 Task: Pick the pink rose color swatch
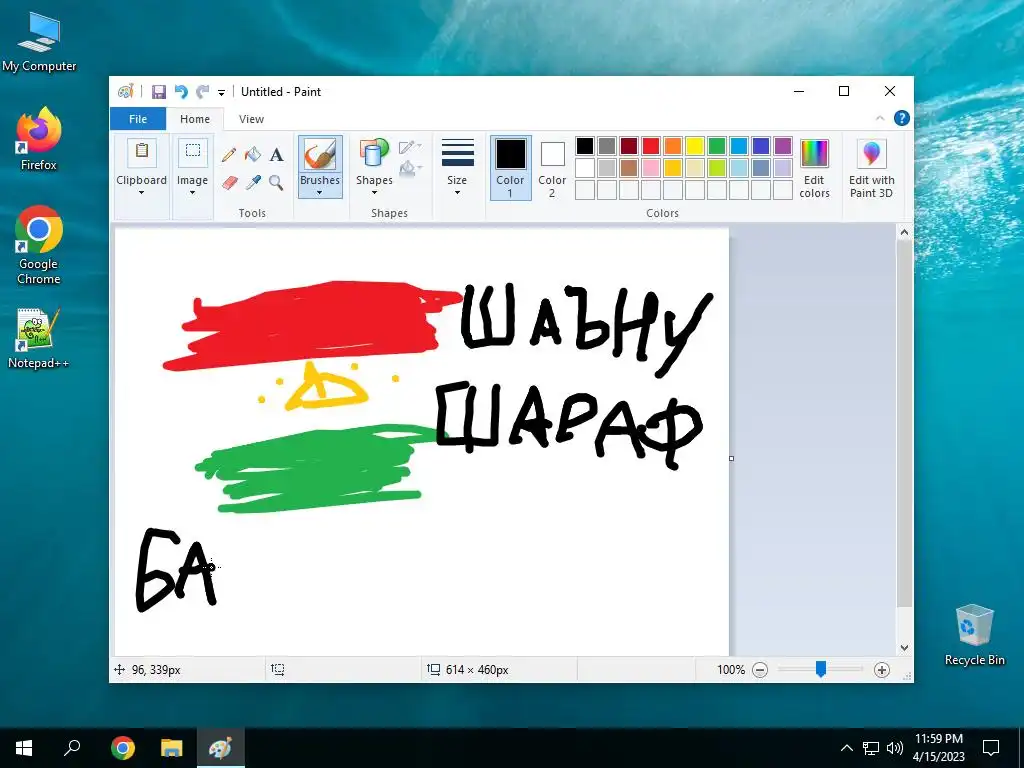650,168
